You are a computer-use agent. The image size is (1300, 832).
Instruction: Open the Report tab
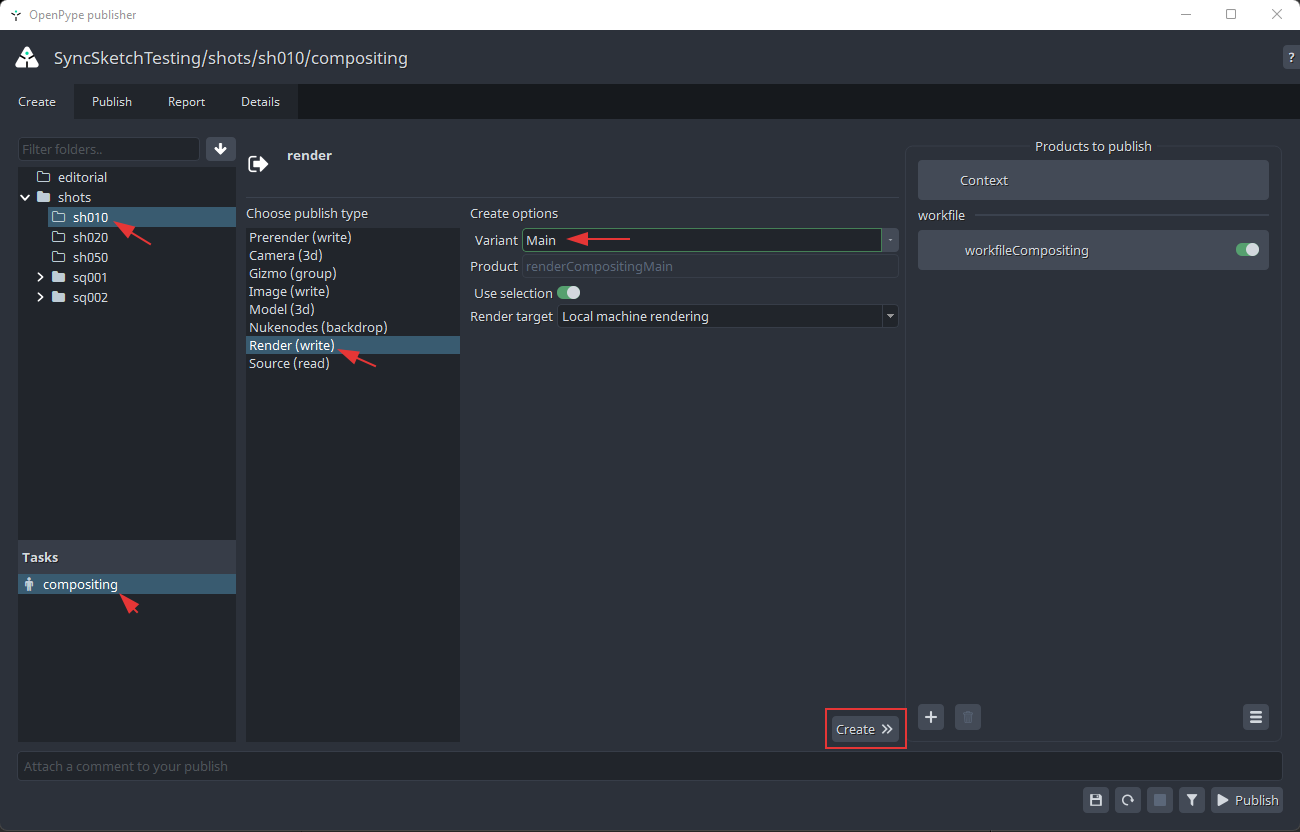pyautogui.click(x=187, y=102)
